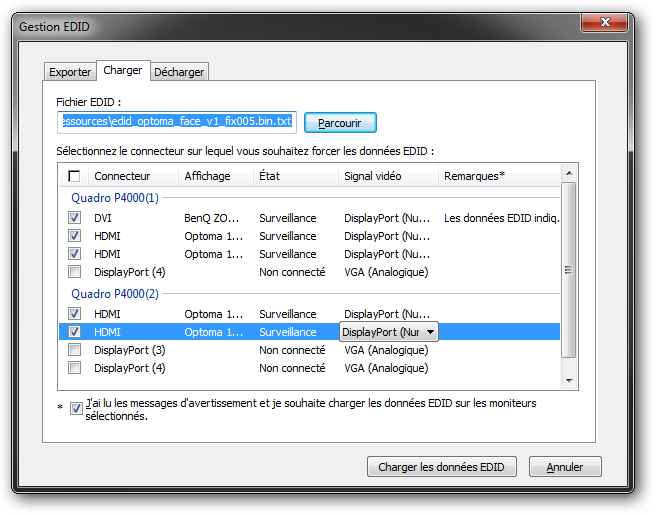Image resolution: width=655 pixels, height=514 pixels.
Task: Close the Gestion EDID dialog window
Action: [x=609, y=24]
